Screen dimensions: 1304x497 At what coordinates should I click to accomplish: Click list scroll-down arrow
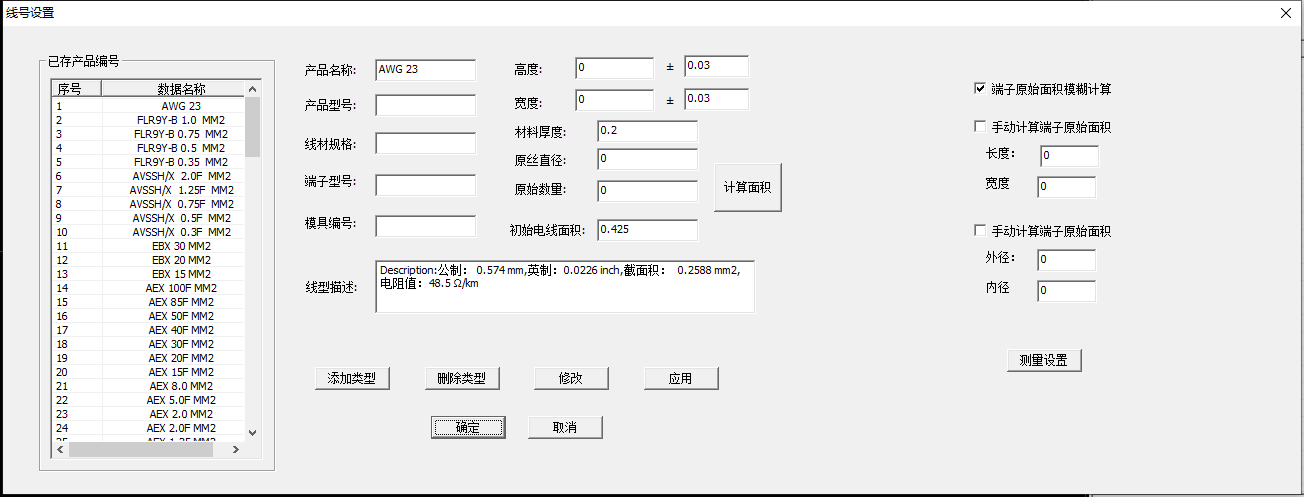tap(252, 433)
